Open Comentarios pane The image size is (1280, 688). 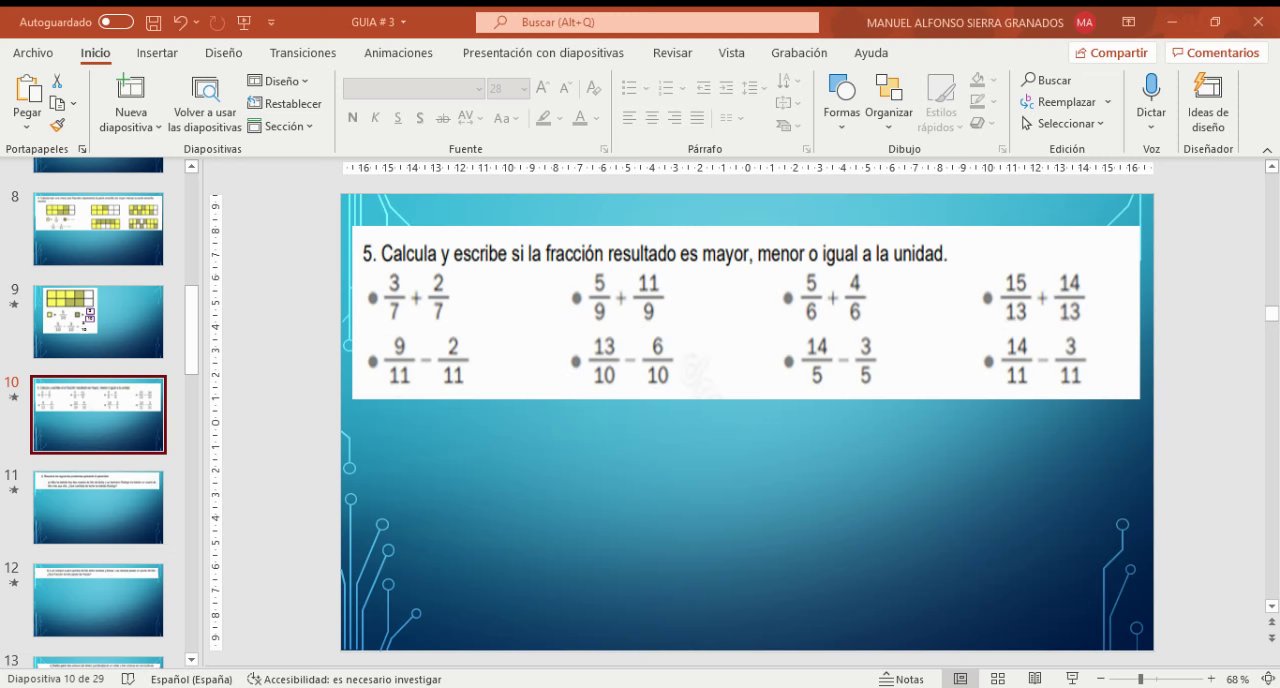coord(1215,53)
